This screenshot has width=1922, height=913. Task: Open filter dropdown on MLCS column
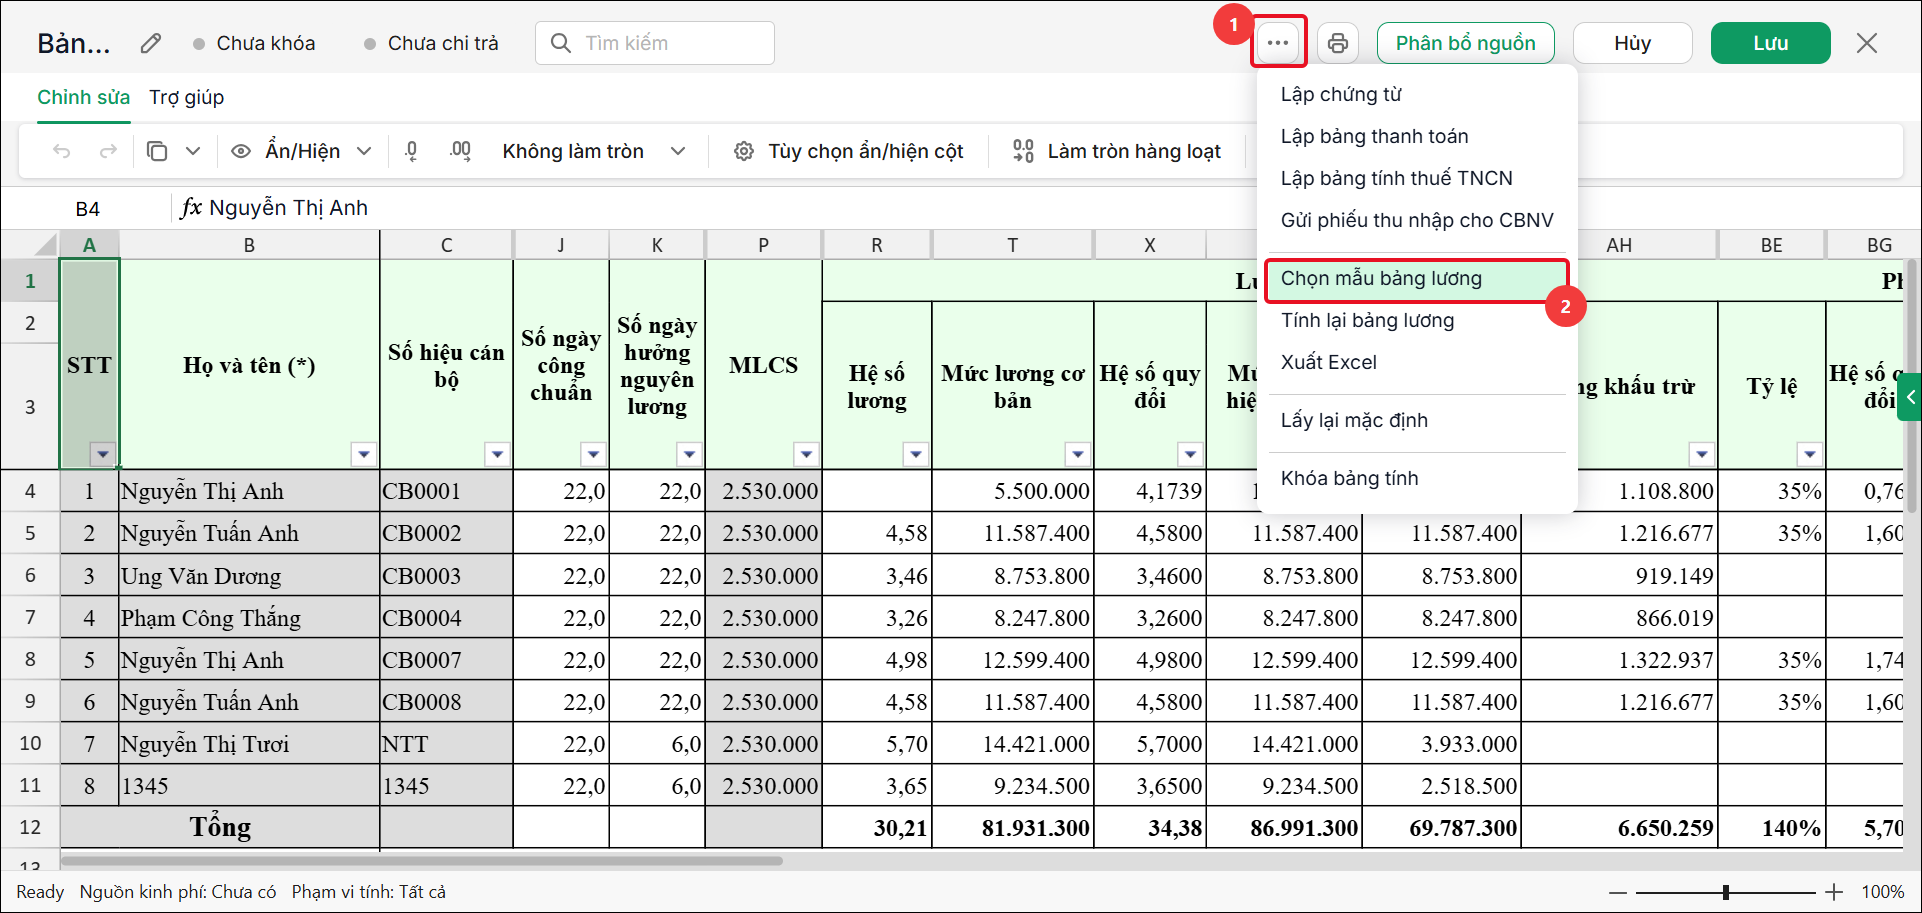(x=806, y=454)
